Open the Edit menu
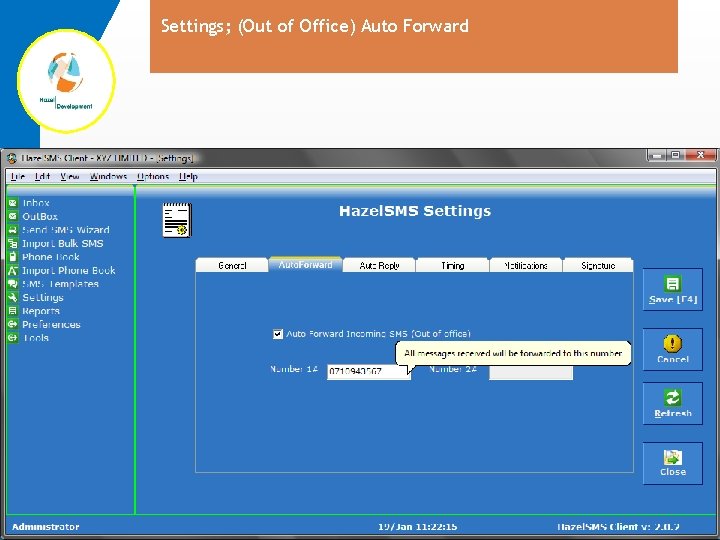The height and width of the screenshot is (540, 720). click(x=42, y=177)
